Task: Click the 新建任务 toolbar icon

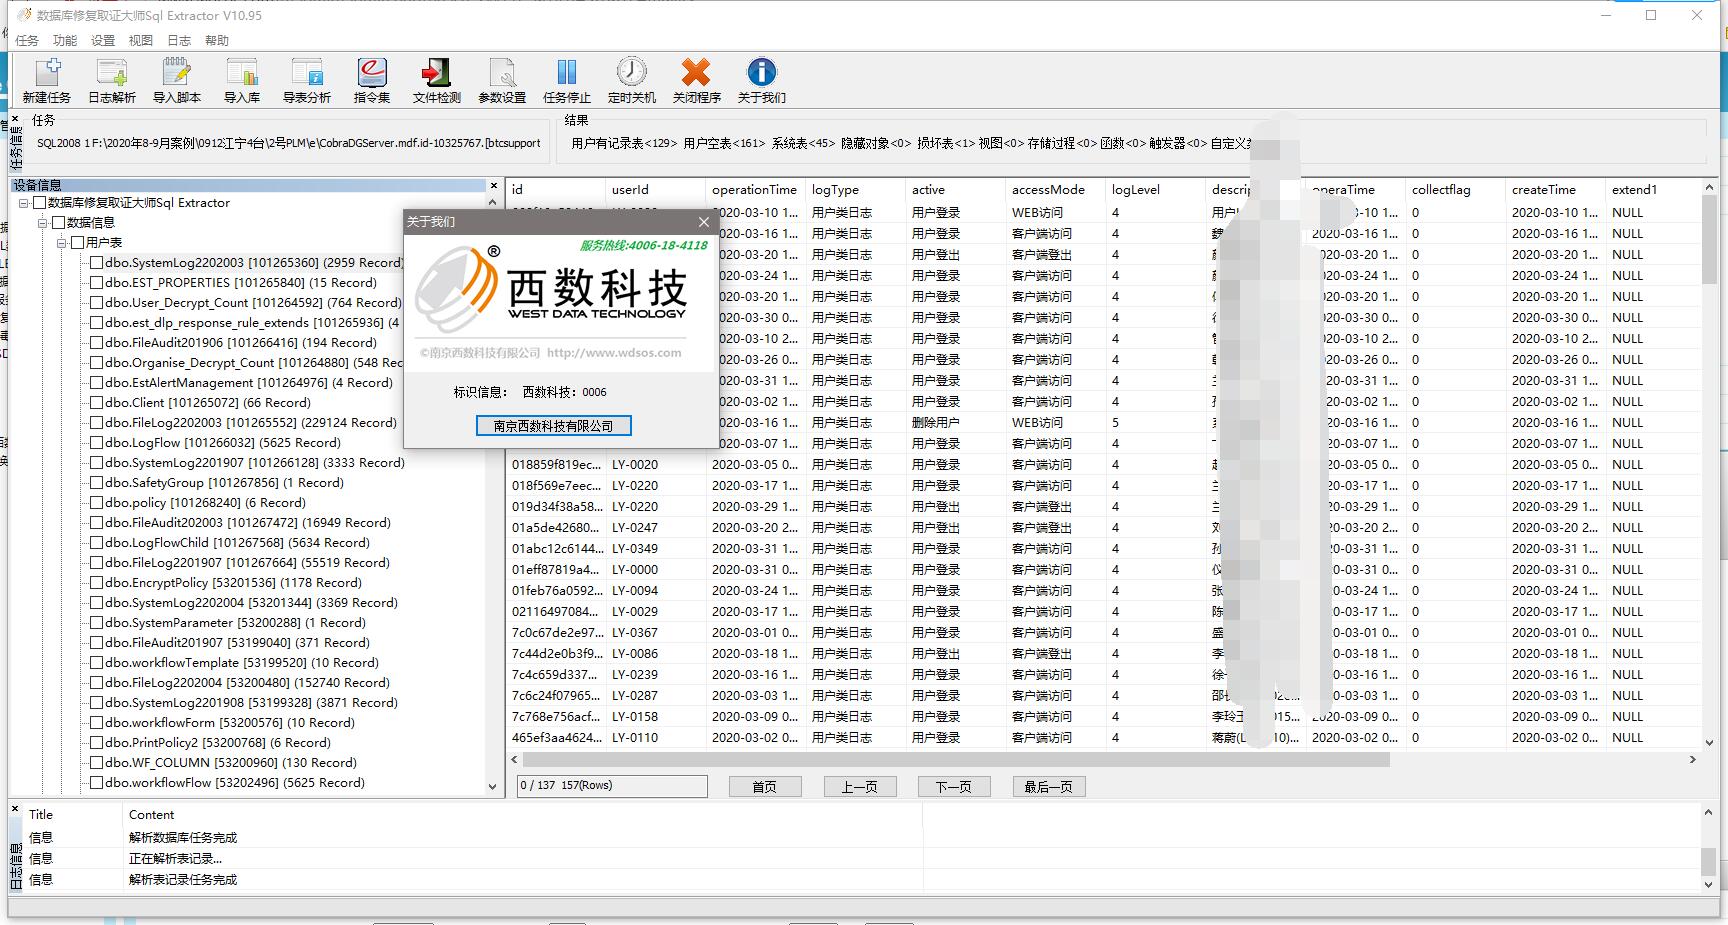Action: point(47,80)
